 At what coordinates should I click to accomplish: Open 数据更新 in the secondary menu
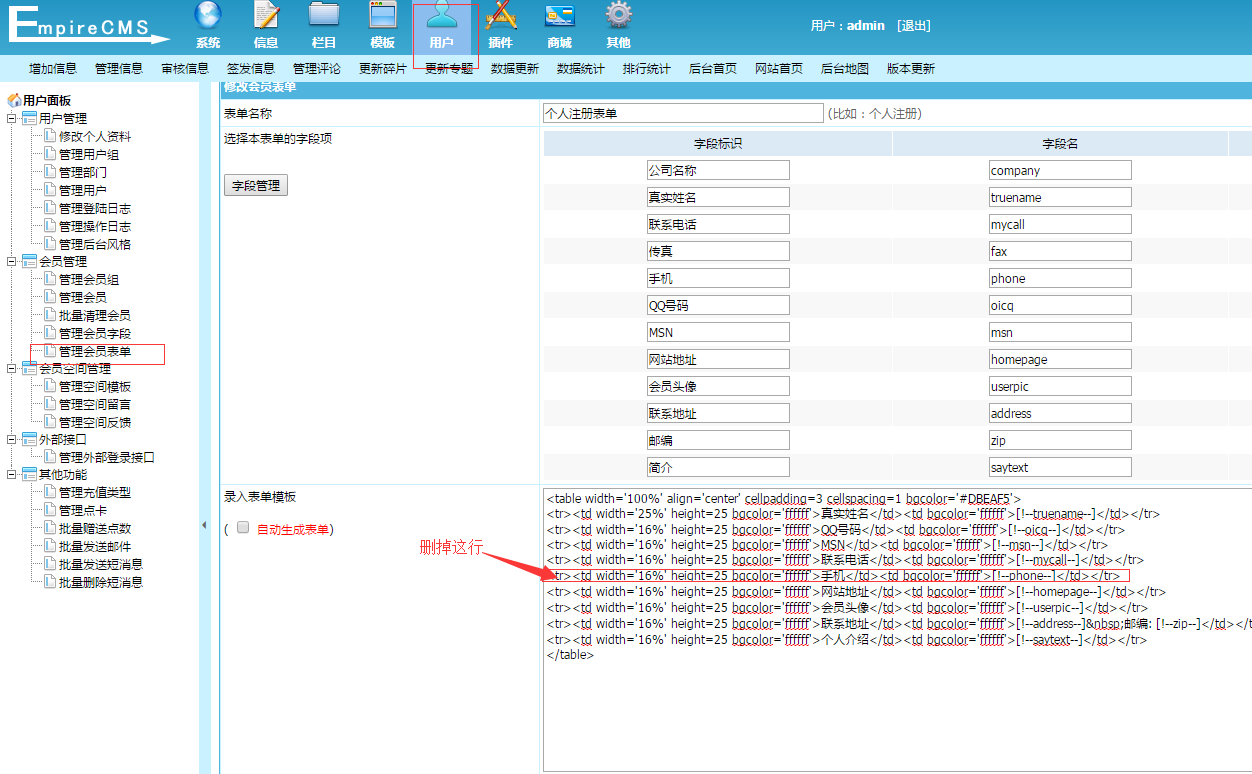514,69
